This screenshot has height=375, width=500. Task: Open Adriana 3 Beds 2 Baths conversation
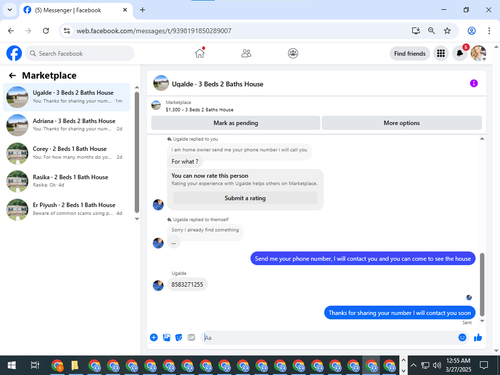(67, 125)
